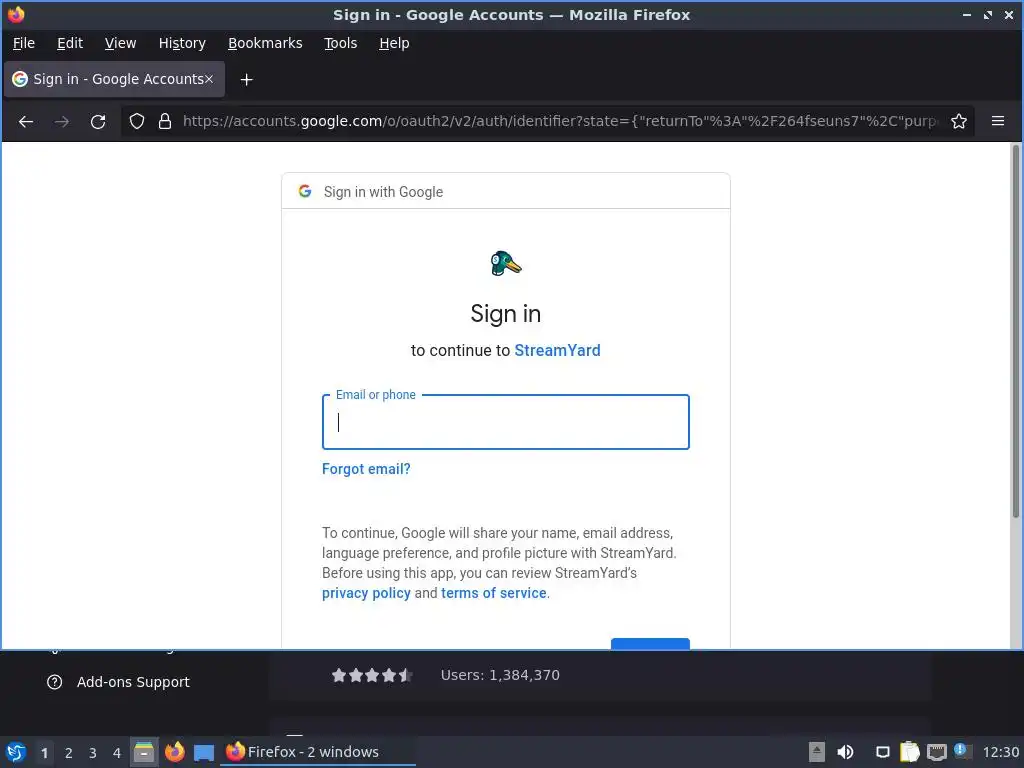This screenshot has width=1024, height=768.
Task: Click the browser back arrow
Action: 26,121
